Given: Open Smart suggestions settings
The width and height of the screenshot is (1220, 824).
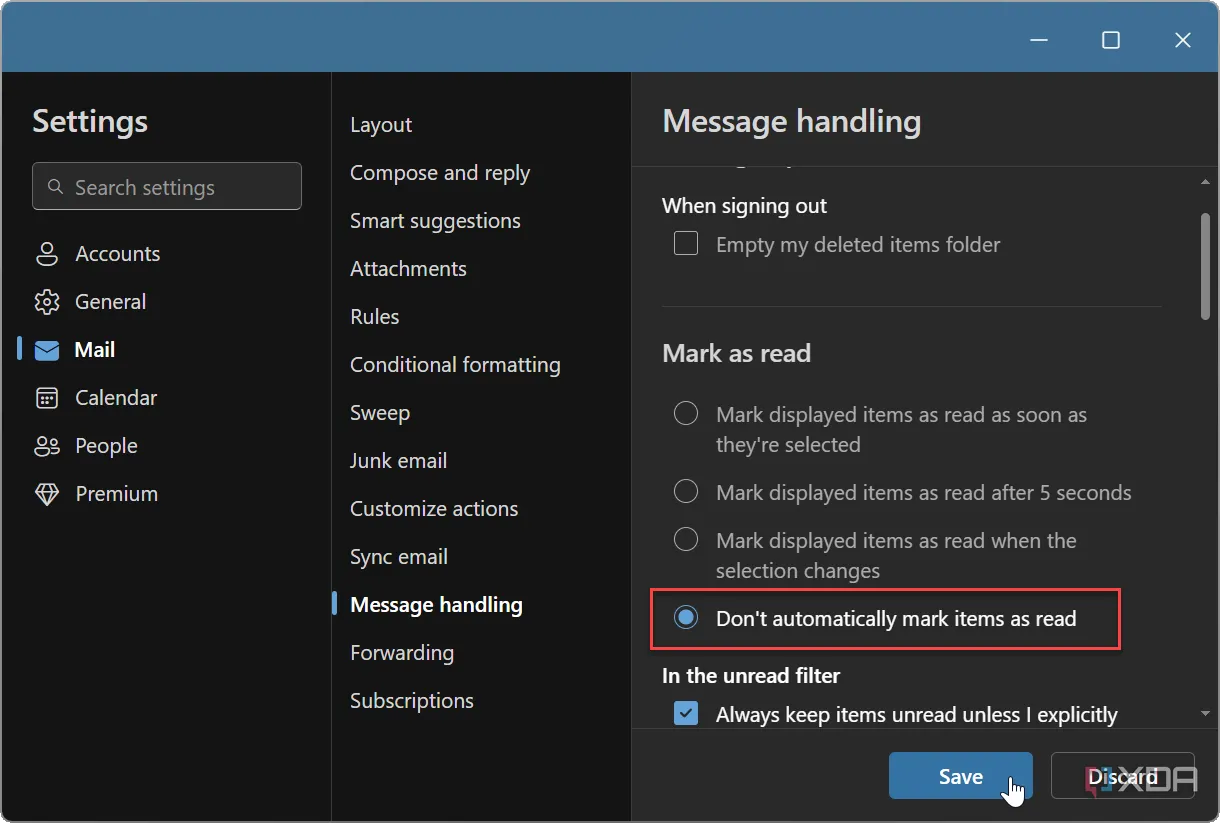Looking at the screenshot, I should tap(435, 221).
